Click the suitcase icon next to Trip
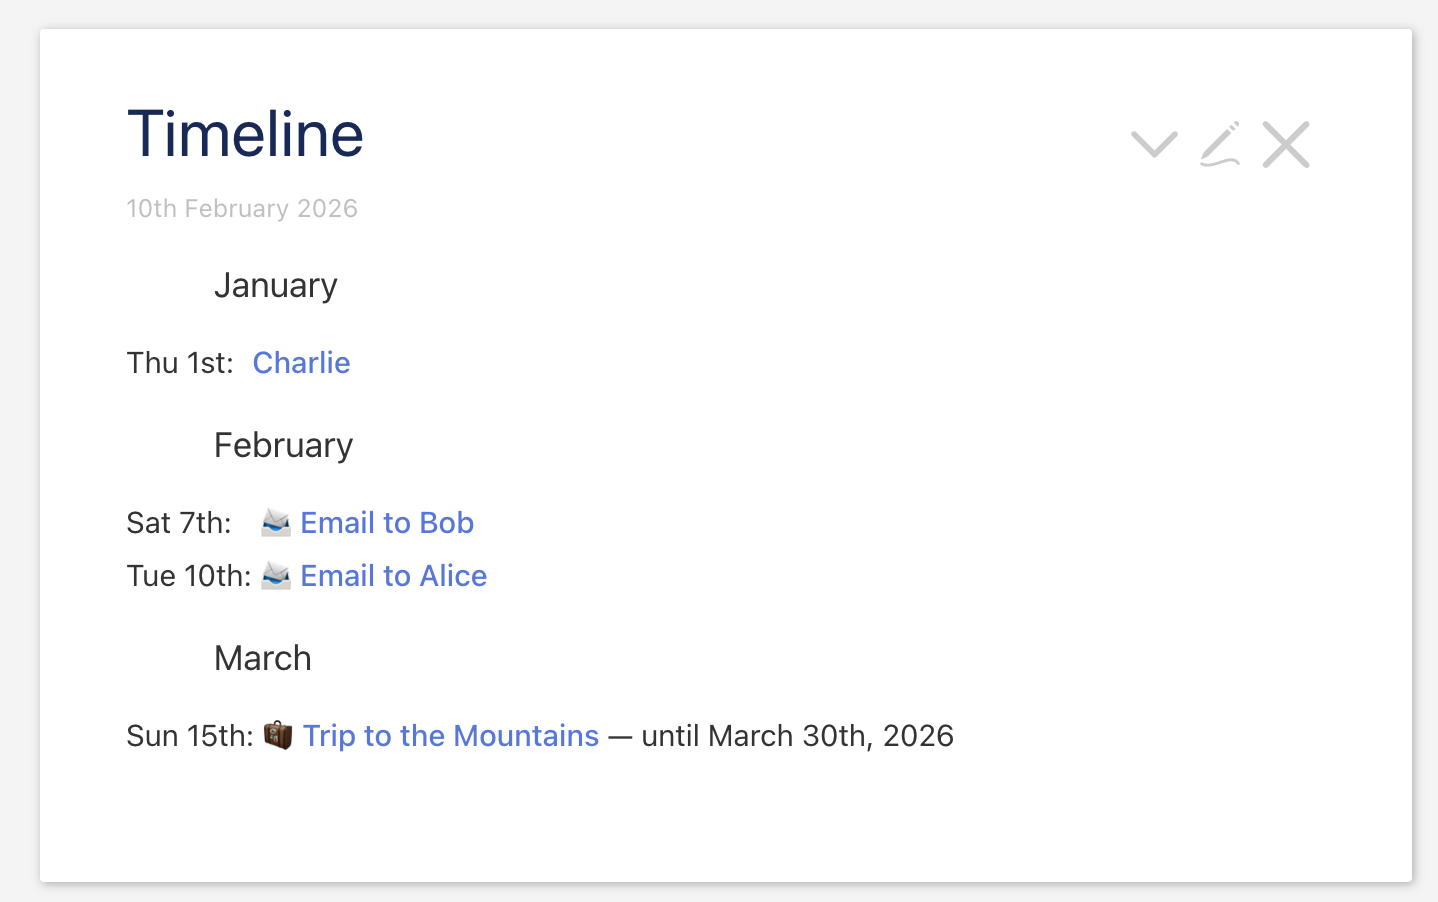 tap(278, 736)
